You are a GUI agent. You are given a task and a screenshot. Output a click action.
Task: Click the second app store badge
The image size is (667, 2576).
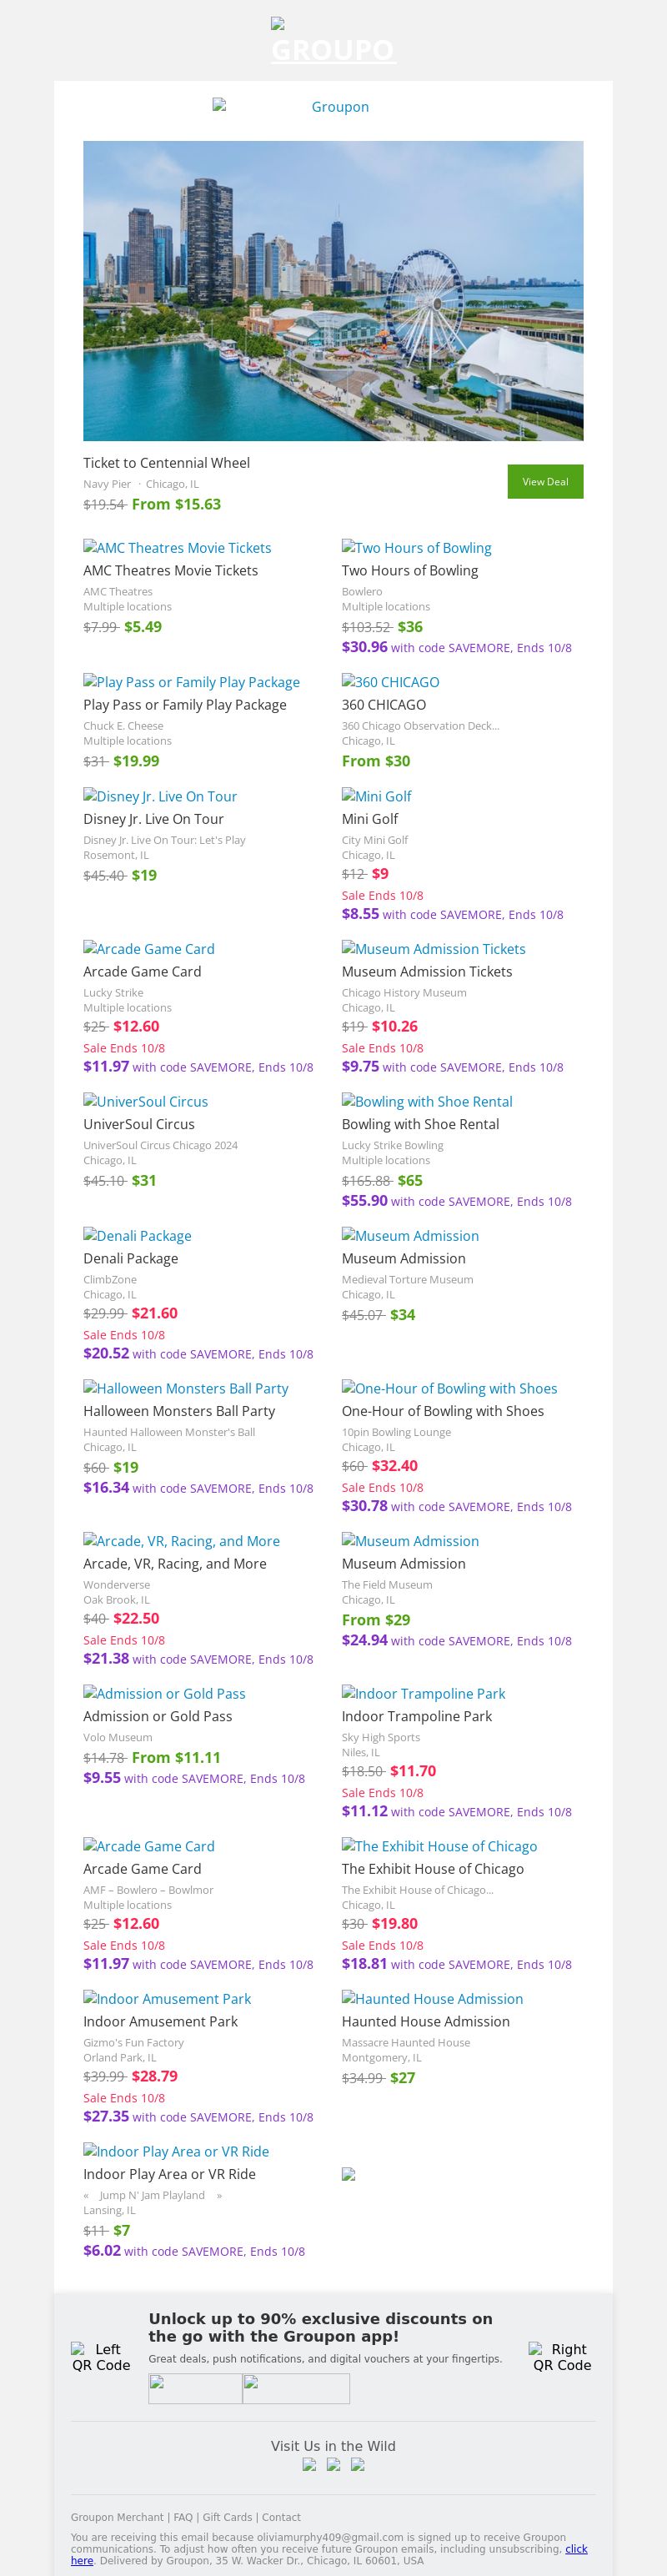point(296,2389)
